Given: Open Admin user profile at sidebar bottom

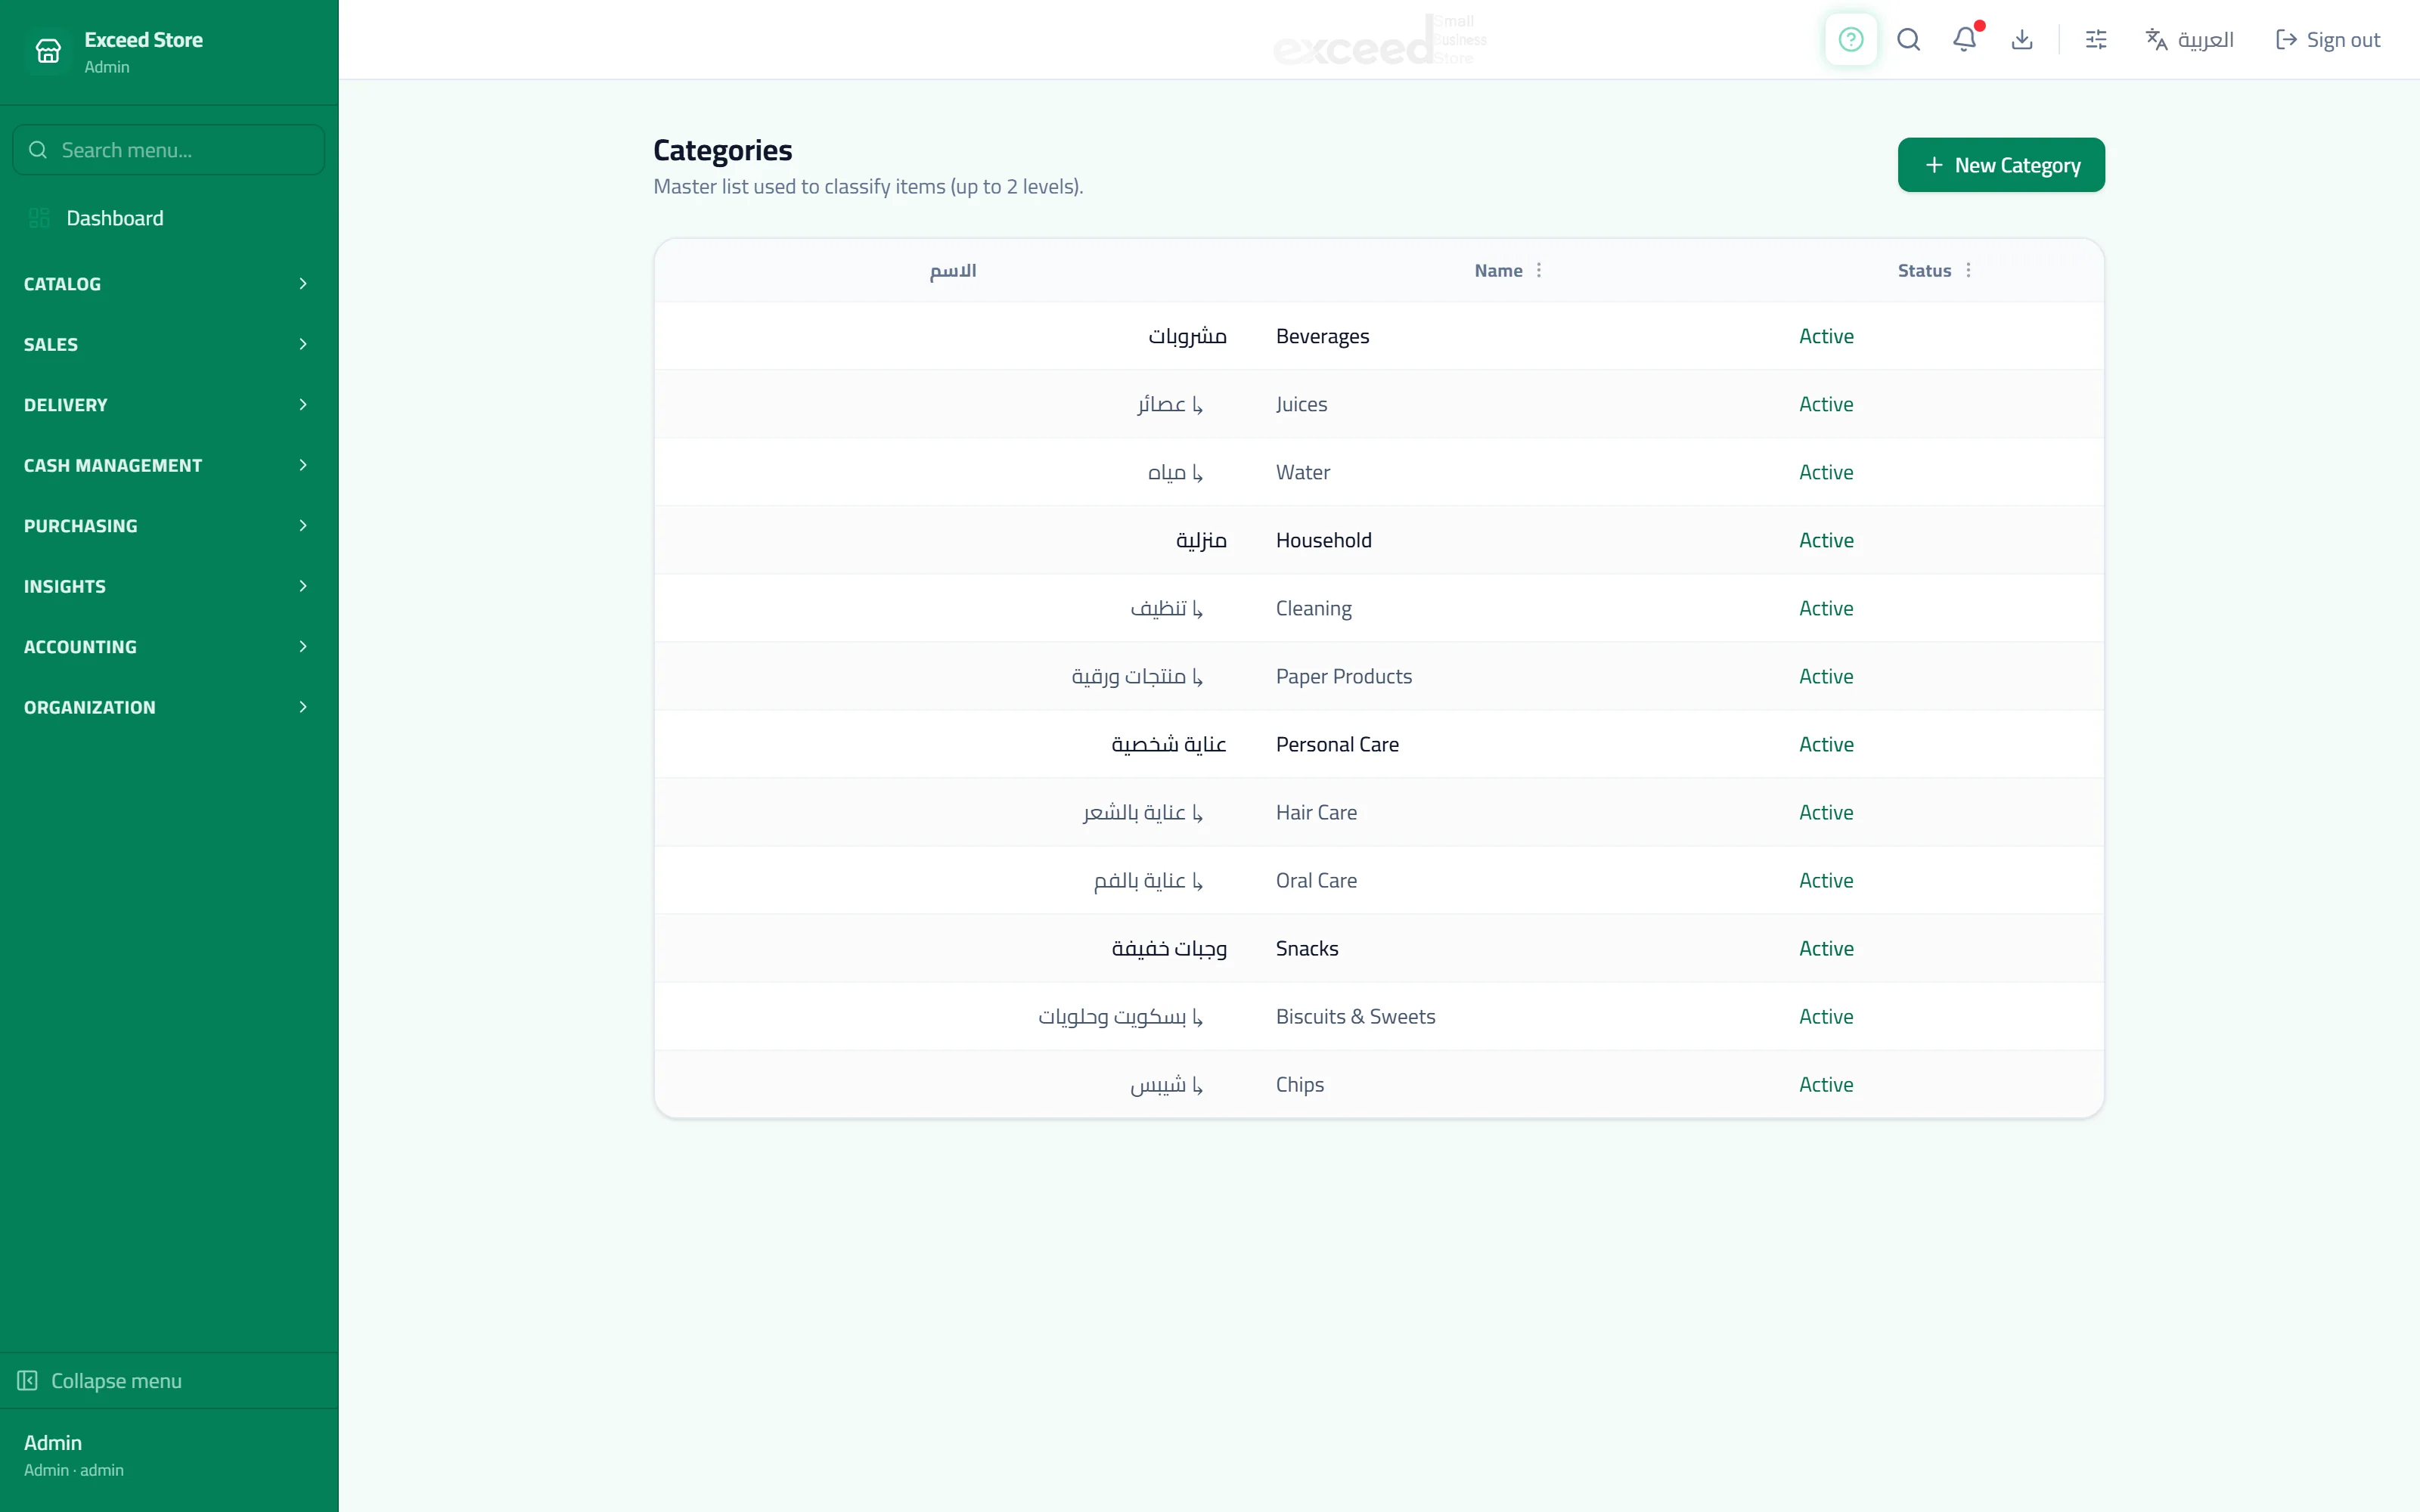Looking at the screenshot, I should [74, 1455].
